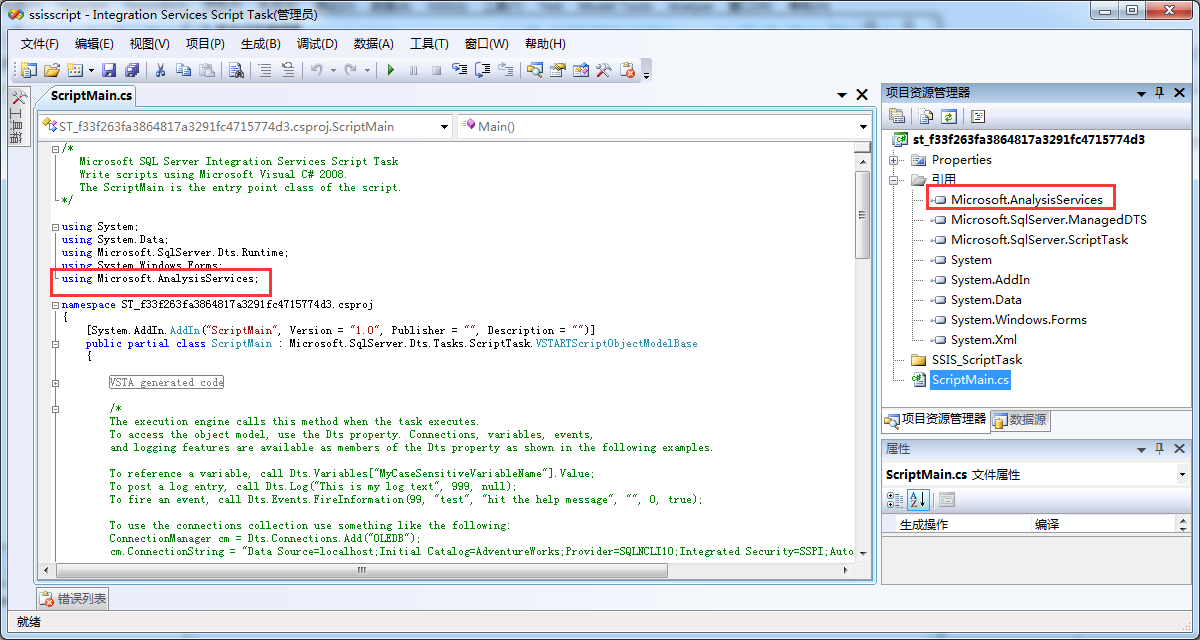Image resolution: width=1200 pixels, height=640 pixels.
Task: Click the Step Into debug icon
Action: point(460,70)
